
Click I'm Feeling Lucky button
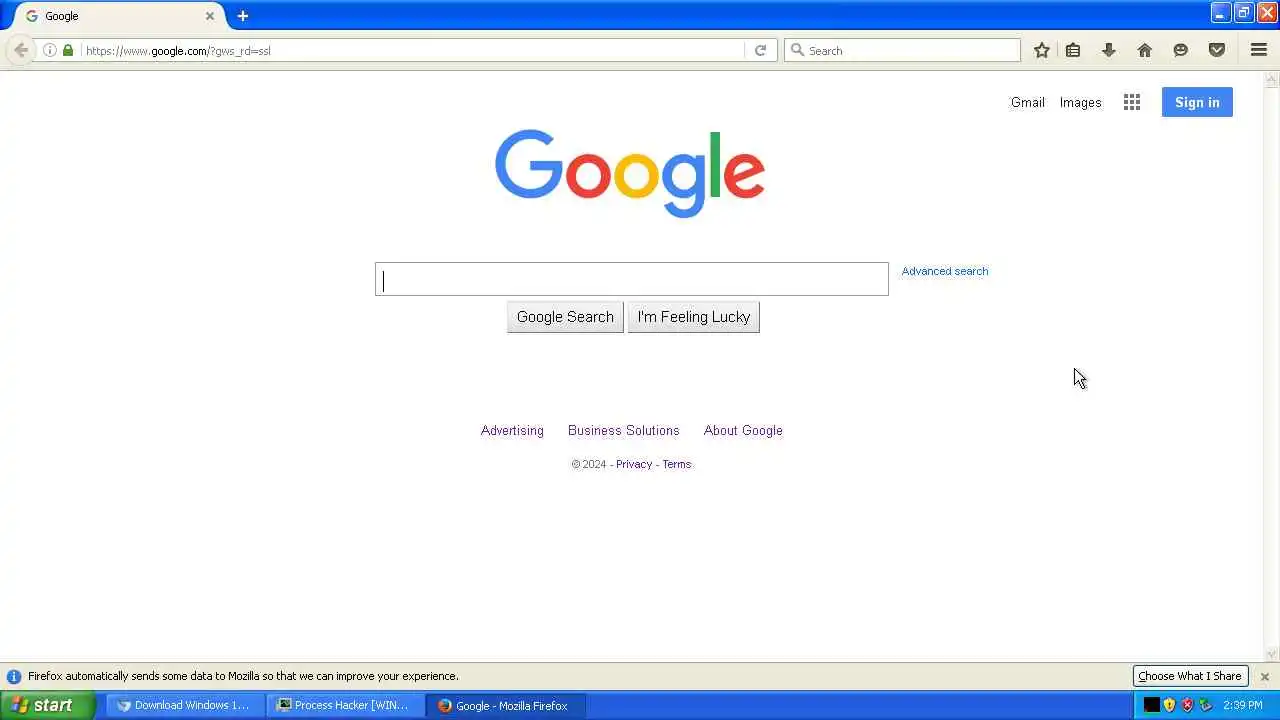(x=693, y=317)
